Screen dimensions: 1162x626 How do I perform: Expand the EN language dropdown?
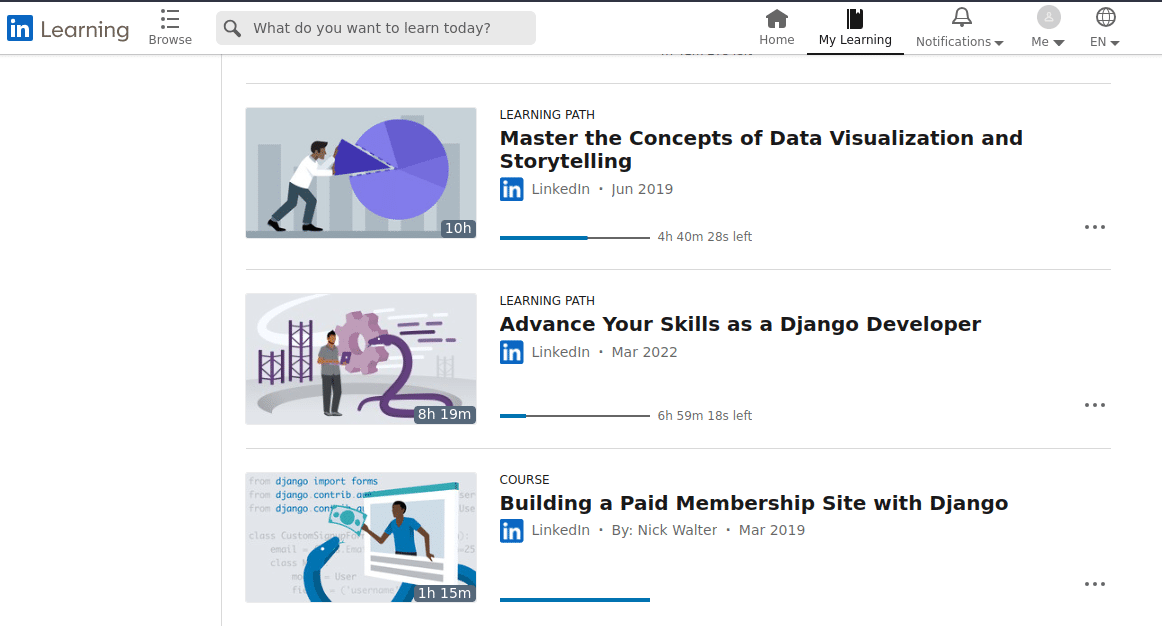pyautogui.click(x=1115, y=42)
